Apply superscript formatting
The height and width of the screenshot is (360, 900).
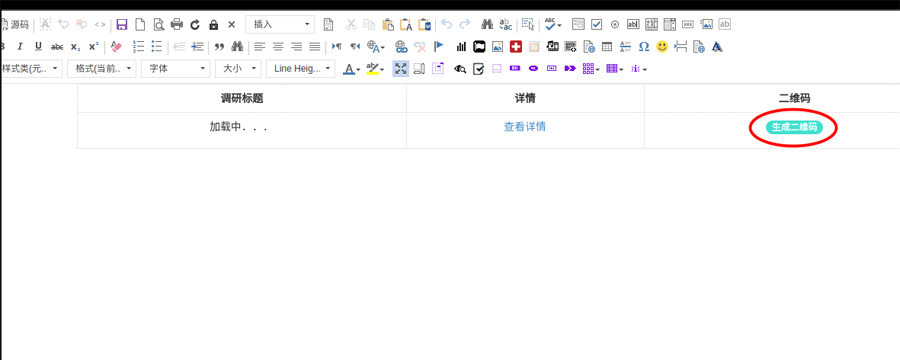pyautogui.click(x=94, y=47)
